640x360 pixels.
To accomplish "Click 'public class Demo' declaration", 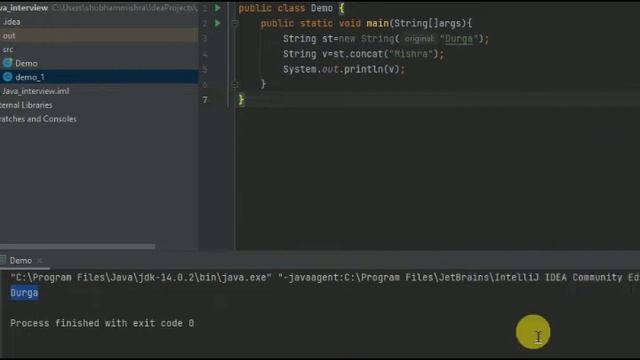I will (285, 8).
